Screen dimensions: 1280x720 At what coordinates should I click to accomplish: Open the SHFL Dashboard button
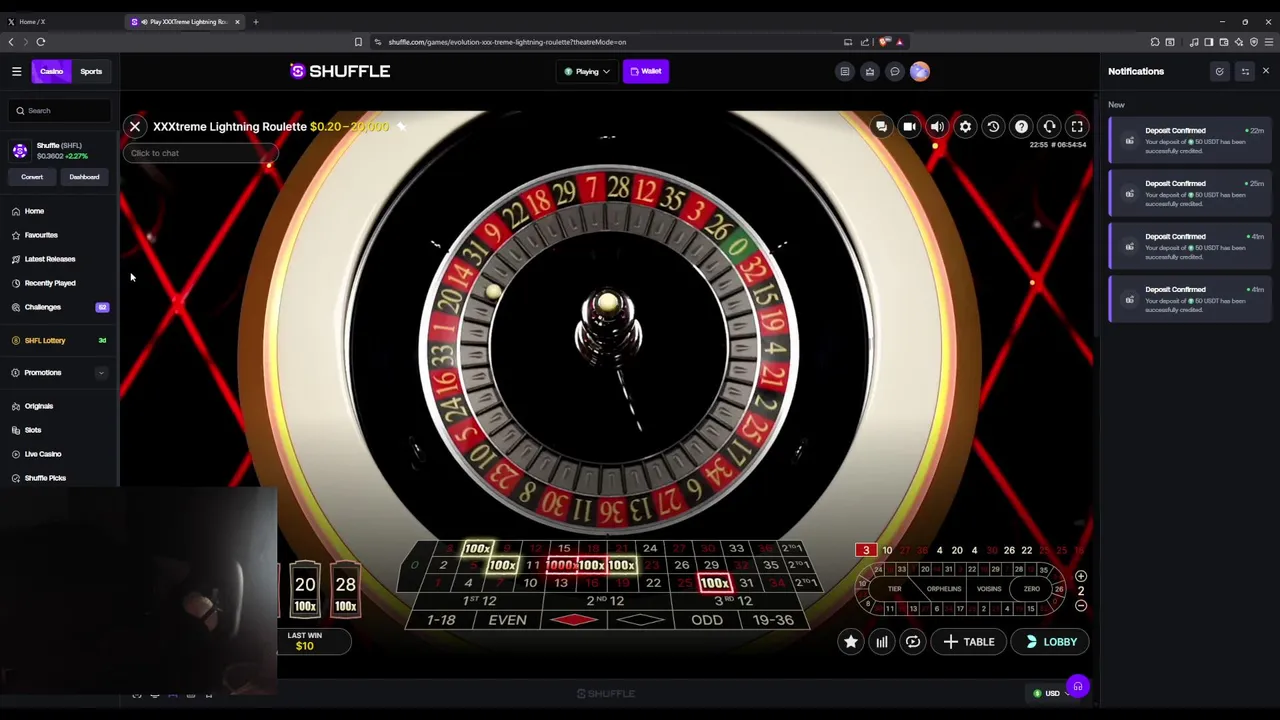pos(84,177)
